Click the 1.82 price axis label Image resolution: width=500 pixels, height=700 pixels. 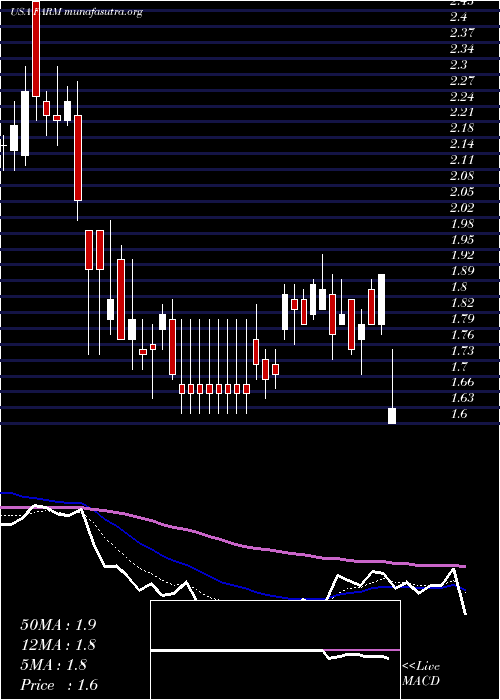point(462,304)
